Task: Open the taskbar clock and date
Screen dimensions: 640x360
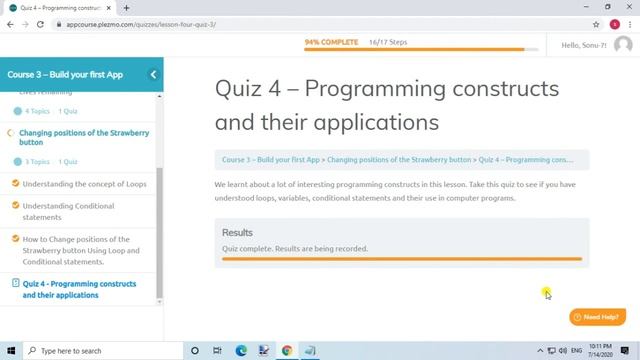Action: tap(600, 351)
